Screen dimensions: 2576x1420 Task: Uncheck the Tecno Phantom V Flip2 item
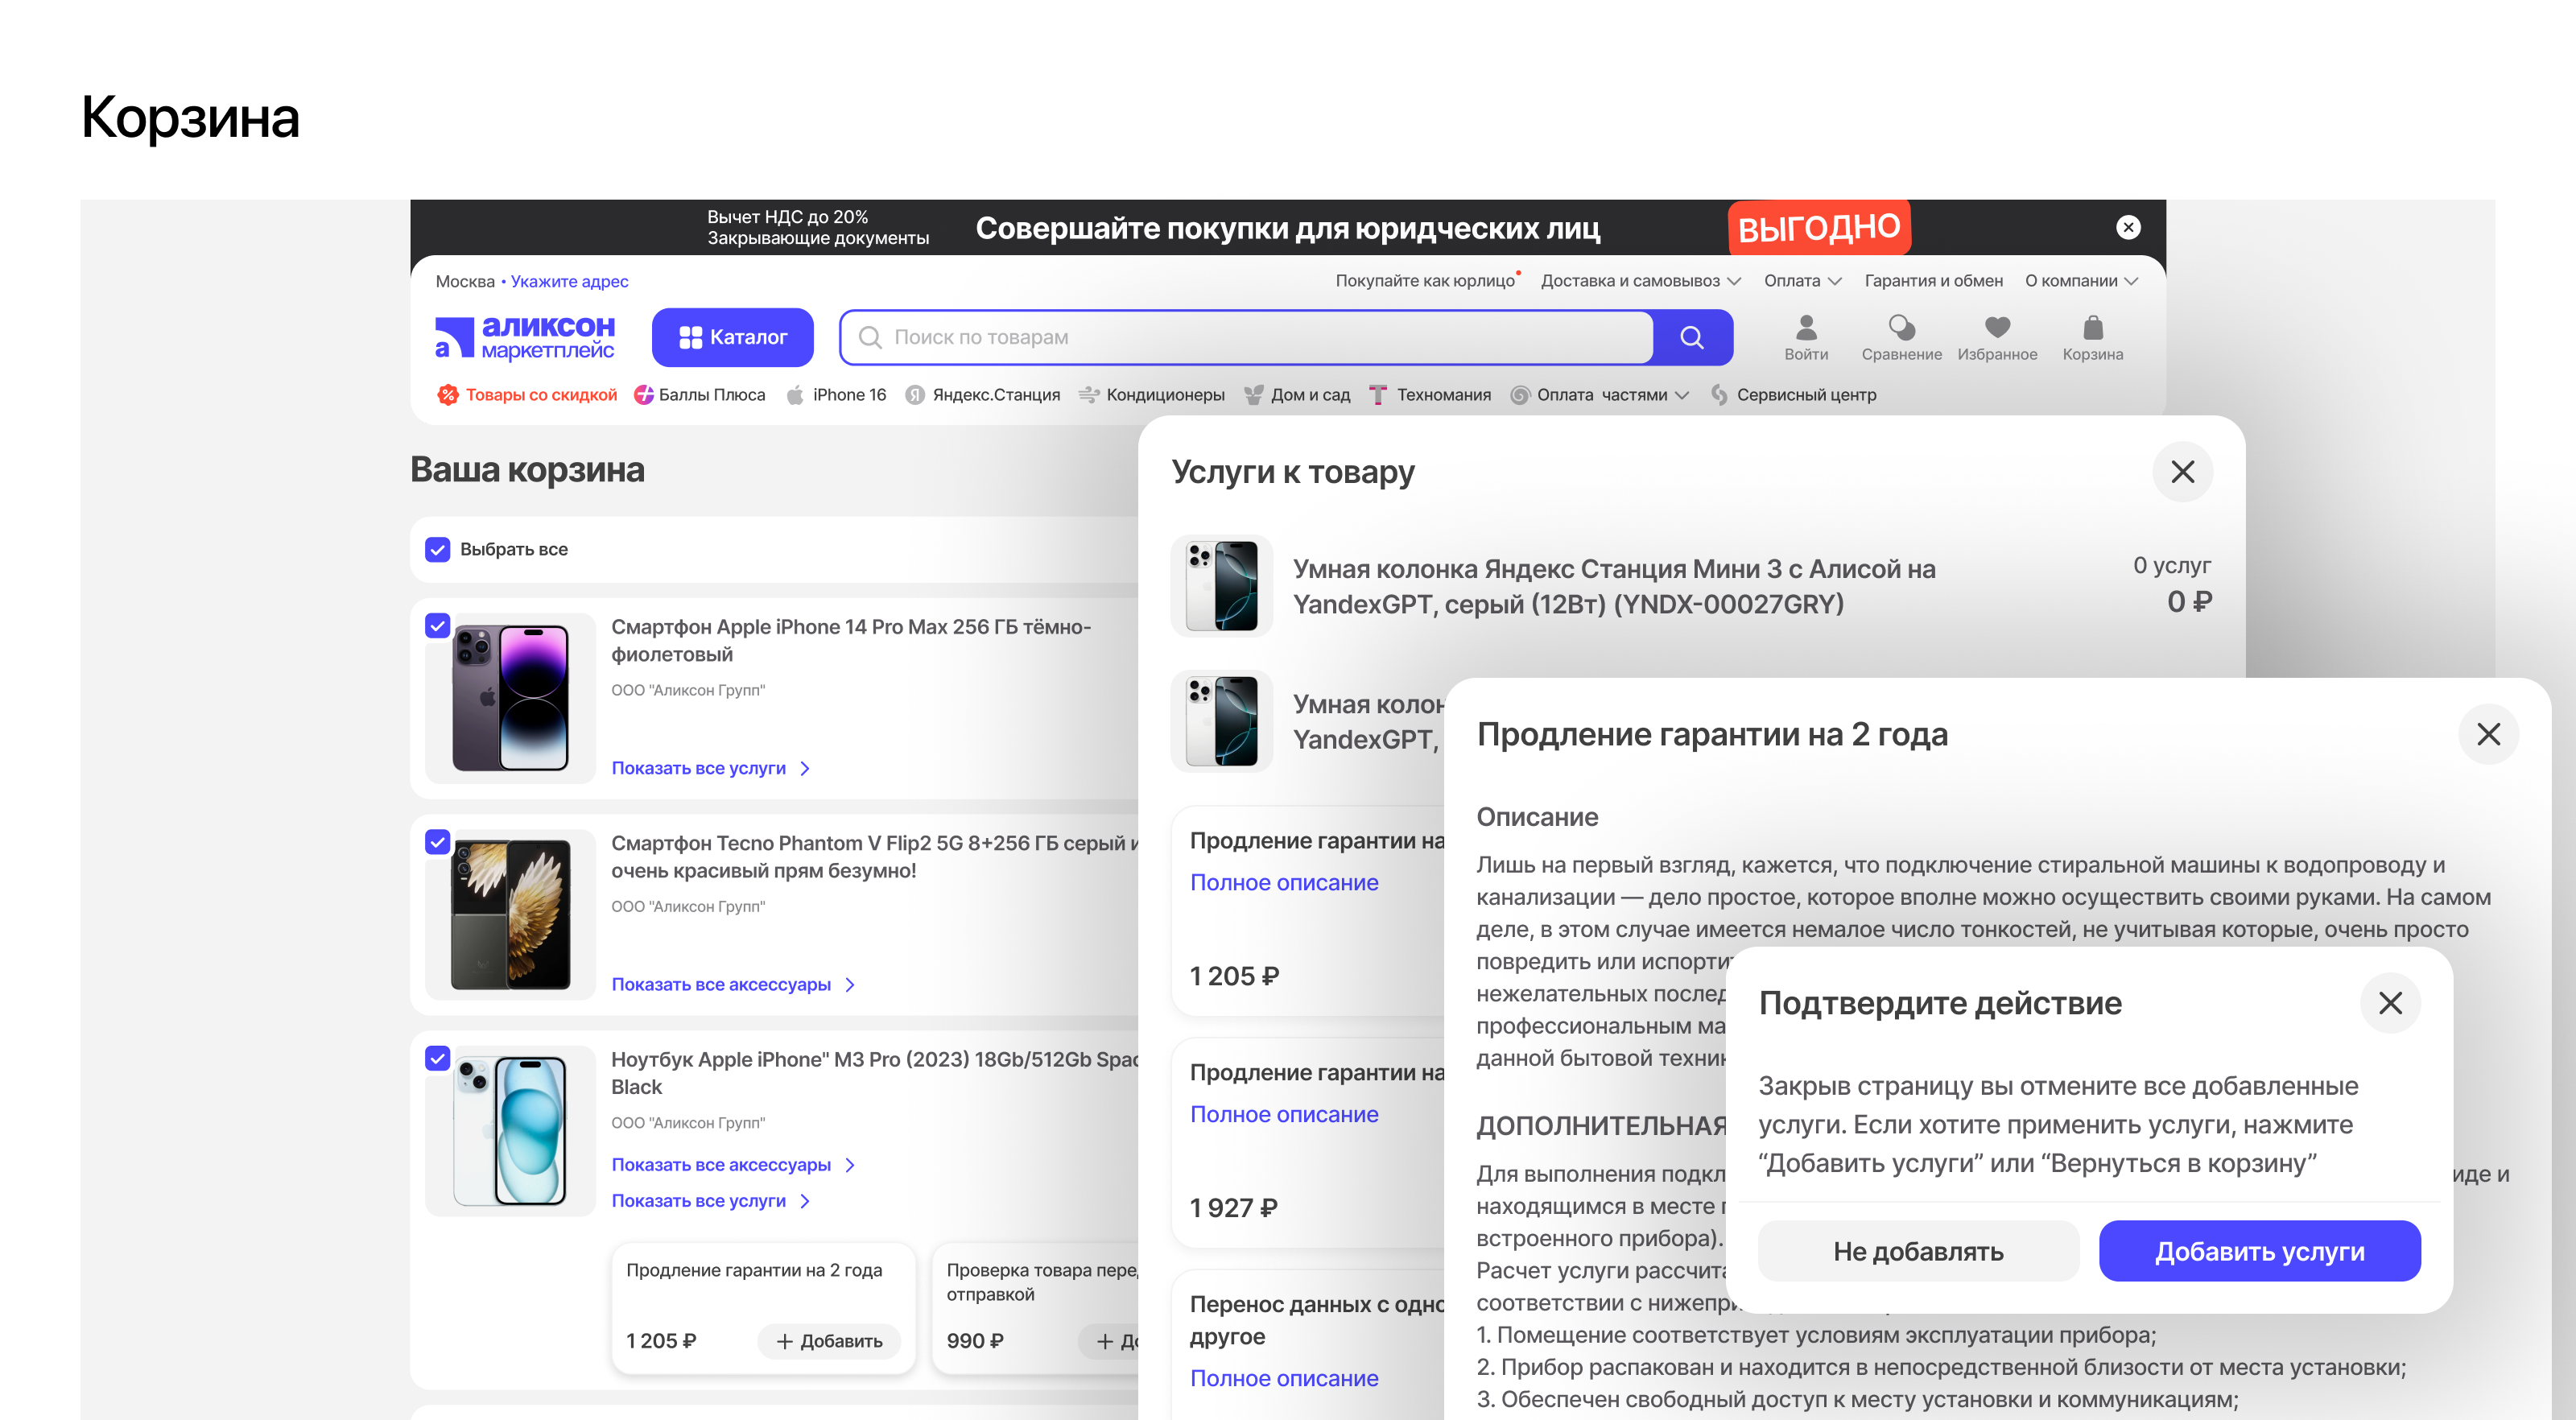438,842
